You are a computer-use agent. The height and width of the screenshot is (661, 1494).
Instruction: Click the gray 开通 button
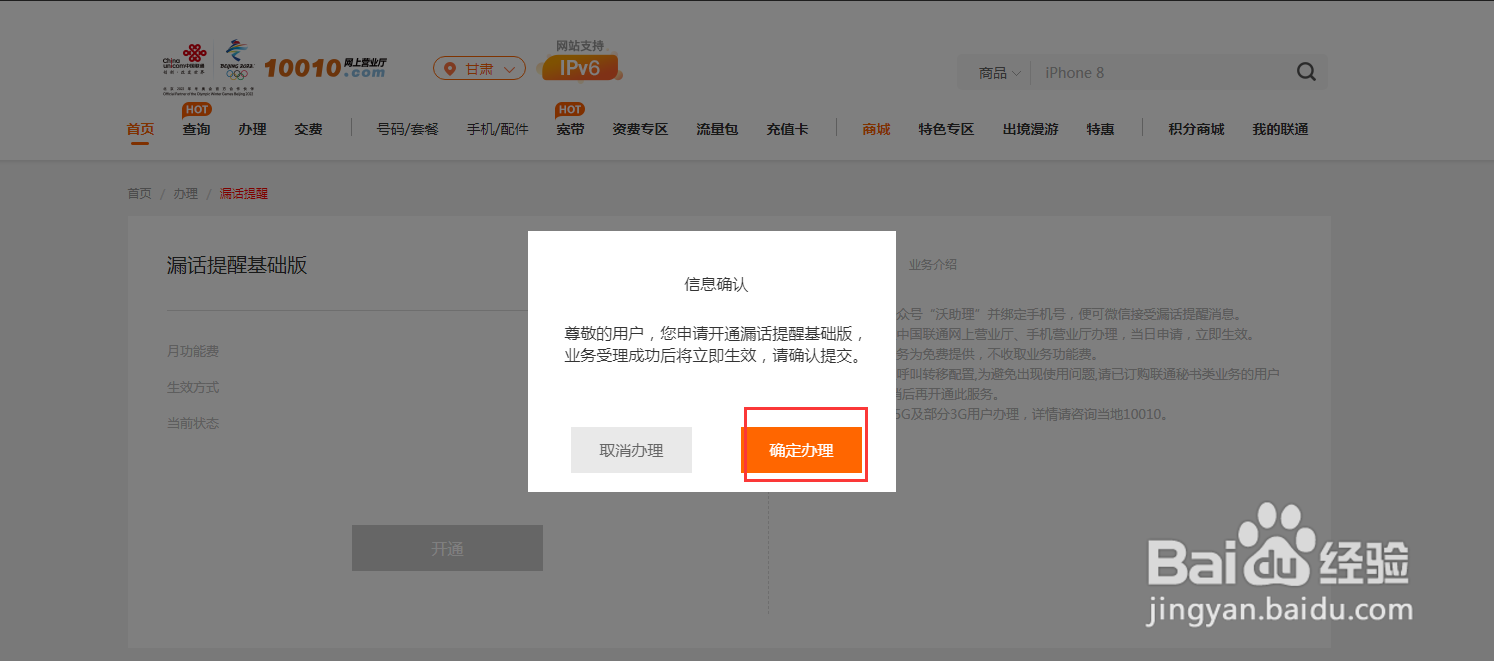[x=447, y=548]
